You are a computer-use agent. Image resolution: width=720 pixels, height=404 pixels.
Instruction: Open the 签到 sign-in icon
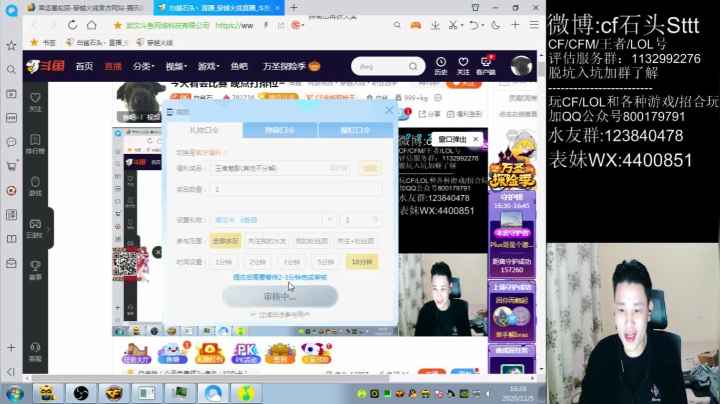pos(280,354)
